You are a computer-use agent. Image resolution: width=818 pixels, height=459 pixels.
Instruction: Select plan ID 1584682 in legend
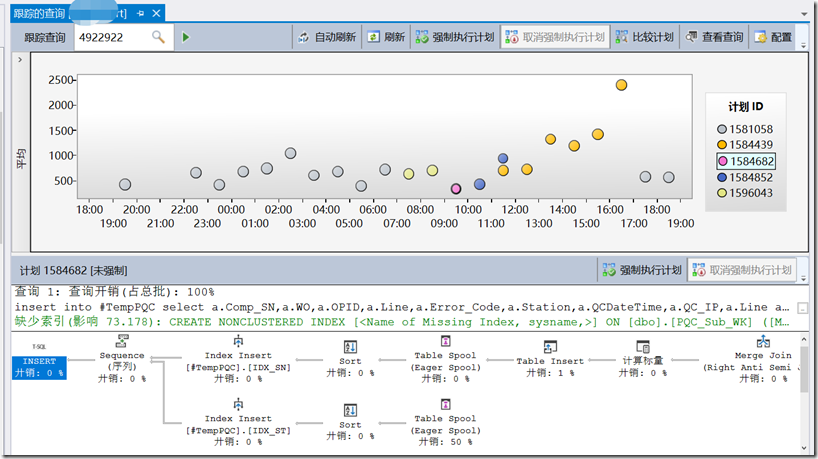tap(745, 161)
